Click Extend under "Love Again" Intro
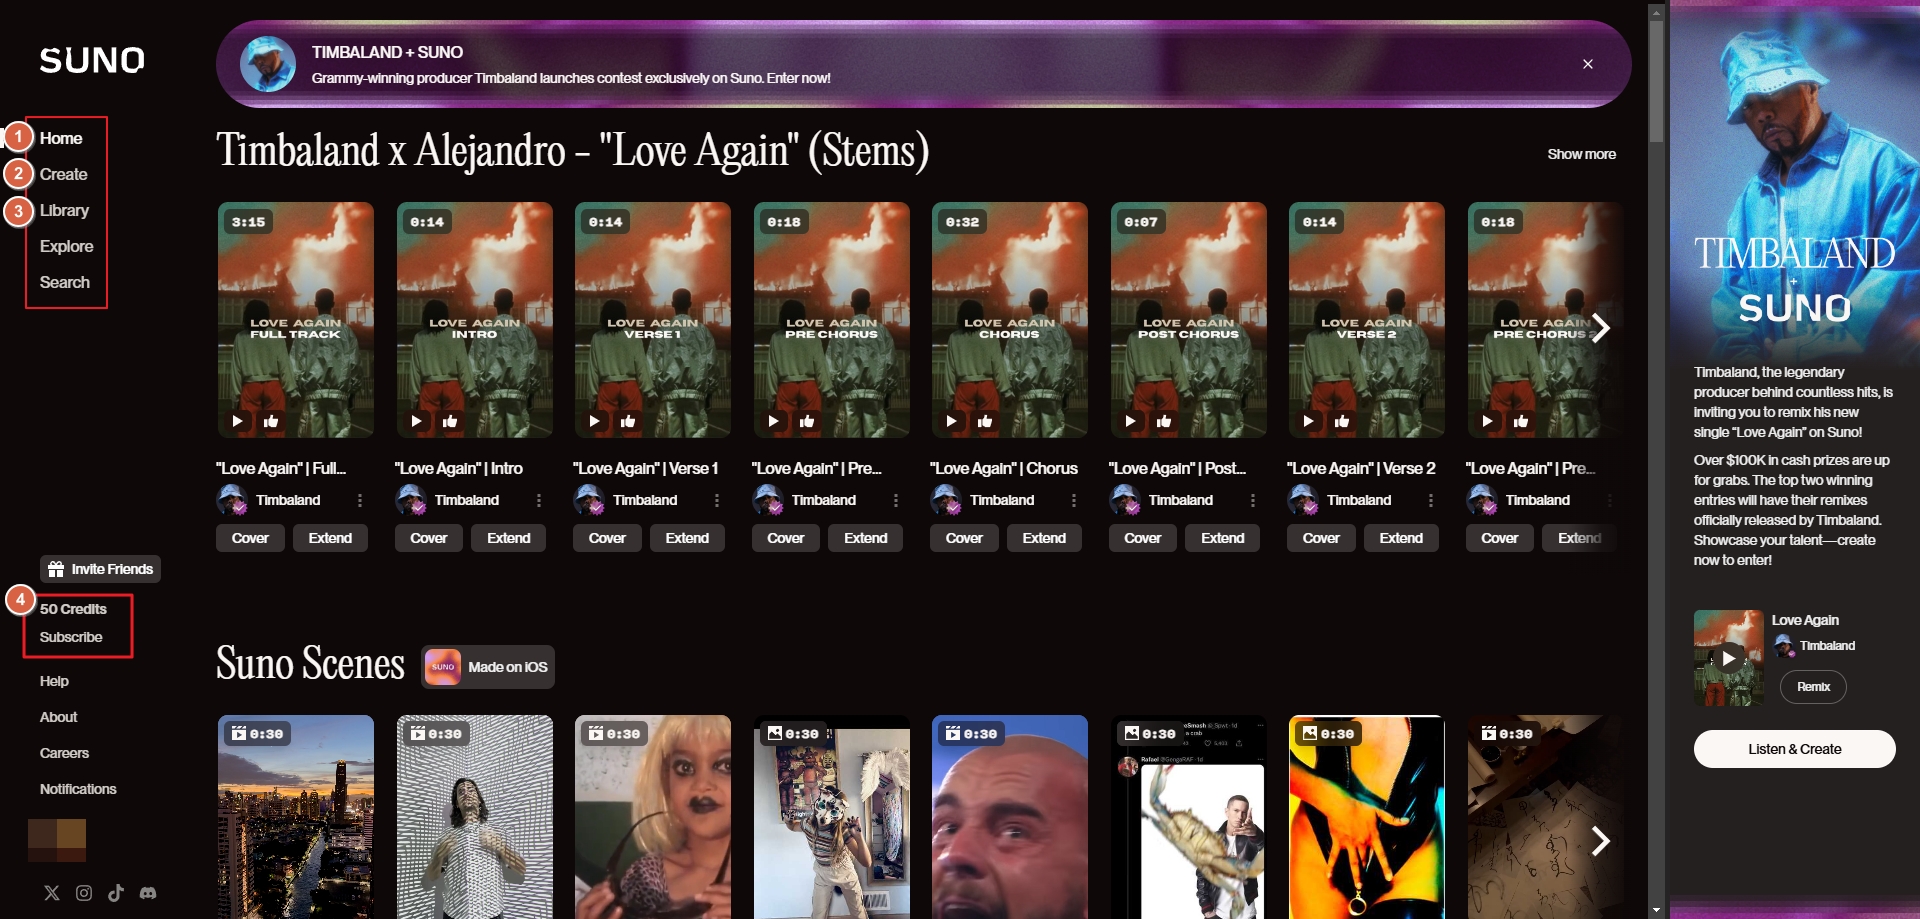Viewport: 1920px width, 919px height. (508, 538)
